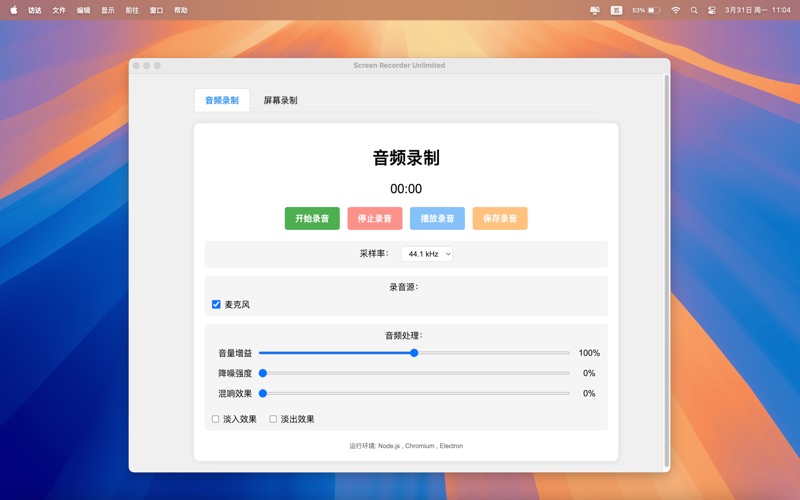Click the 停止录音 button
This screenshot has height=500, width=800.
[375, 218]
